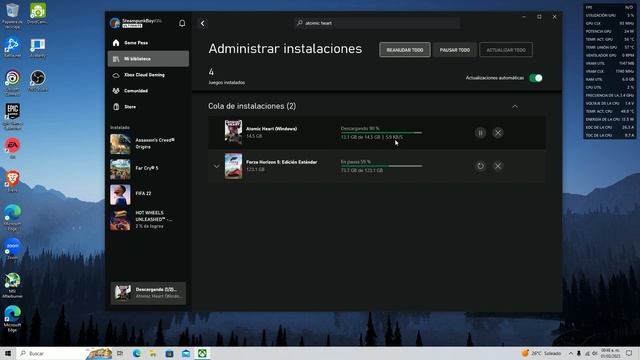Click the REANUDAR TODO button
Viewport: 640px width, 360px height.
[404, 50]
